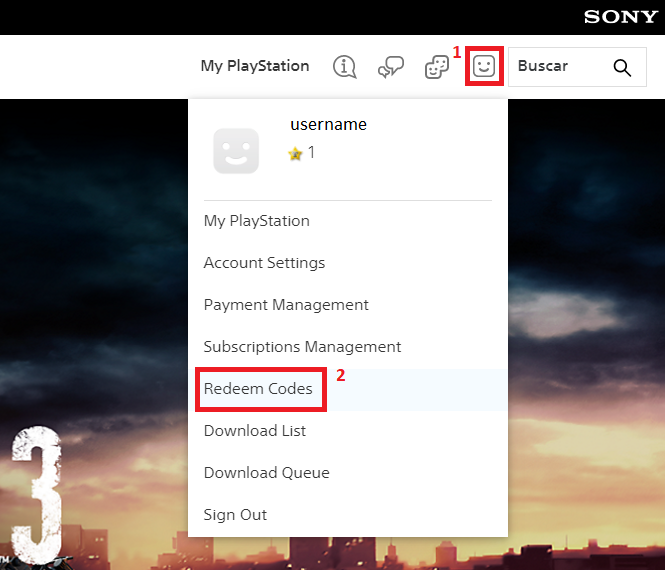Open the chat bubbles icon
This screenshot has height=570, width=665.
[391, 67]
